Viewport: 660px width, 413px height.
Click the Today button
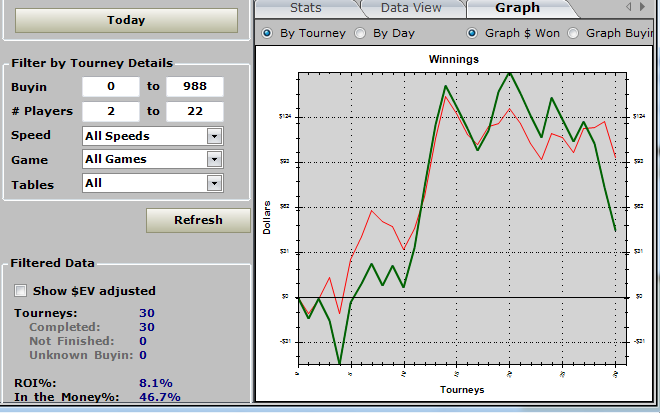(x=126, y=20)
